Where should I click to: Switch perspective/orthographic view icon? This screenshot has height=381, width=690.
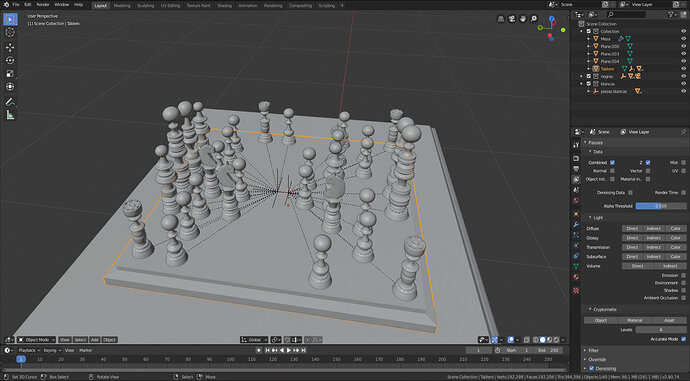pos(501,19)
